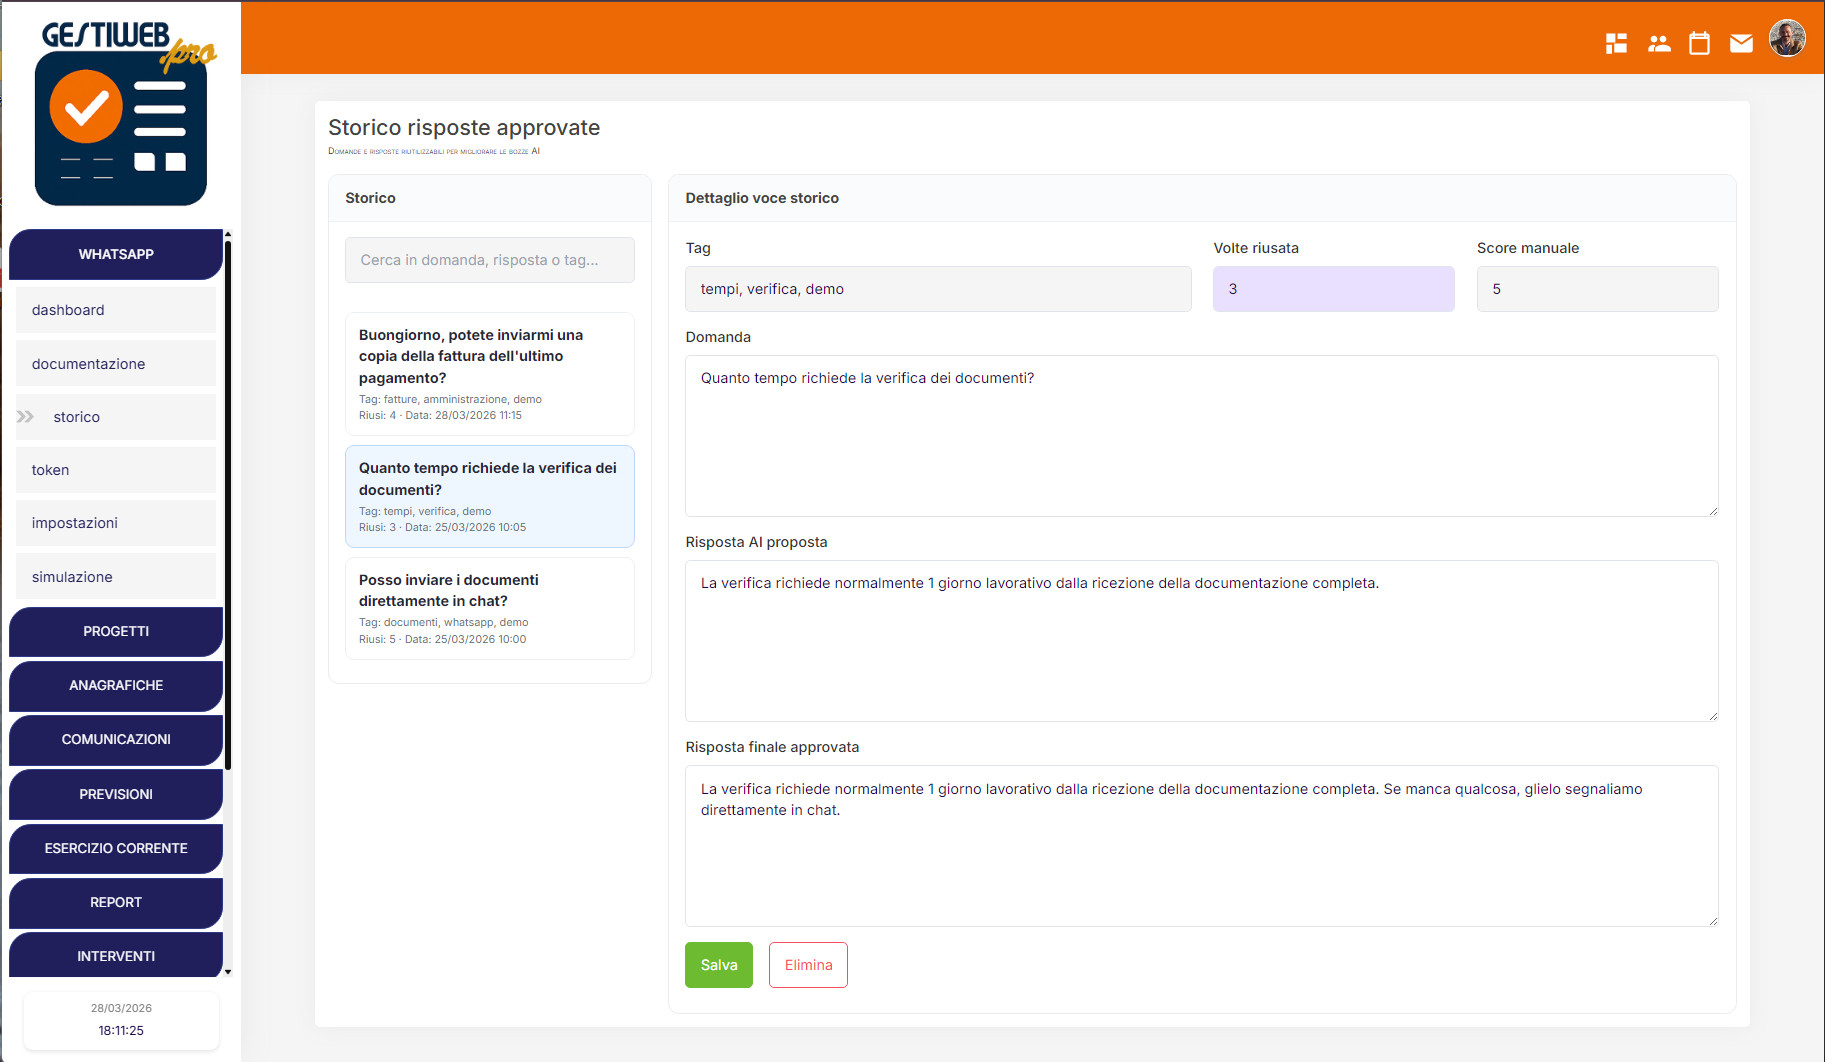The width and height of the screenshot is (1825, 1062).
Task: Open the dashboard grid icon in the header
Action: click(1616, 42)
